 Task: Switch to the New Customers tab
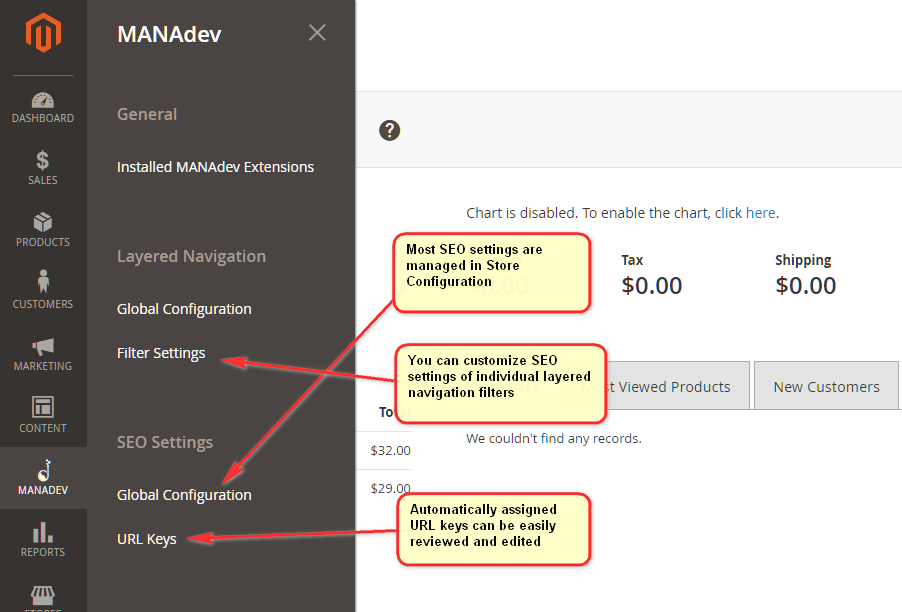click(x=826, y=385)
